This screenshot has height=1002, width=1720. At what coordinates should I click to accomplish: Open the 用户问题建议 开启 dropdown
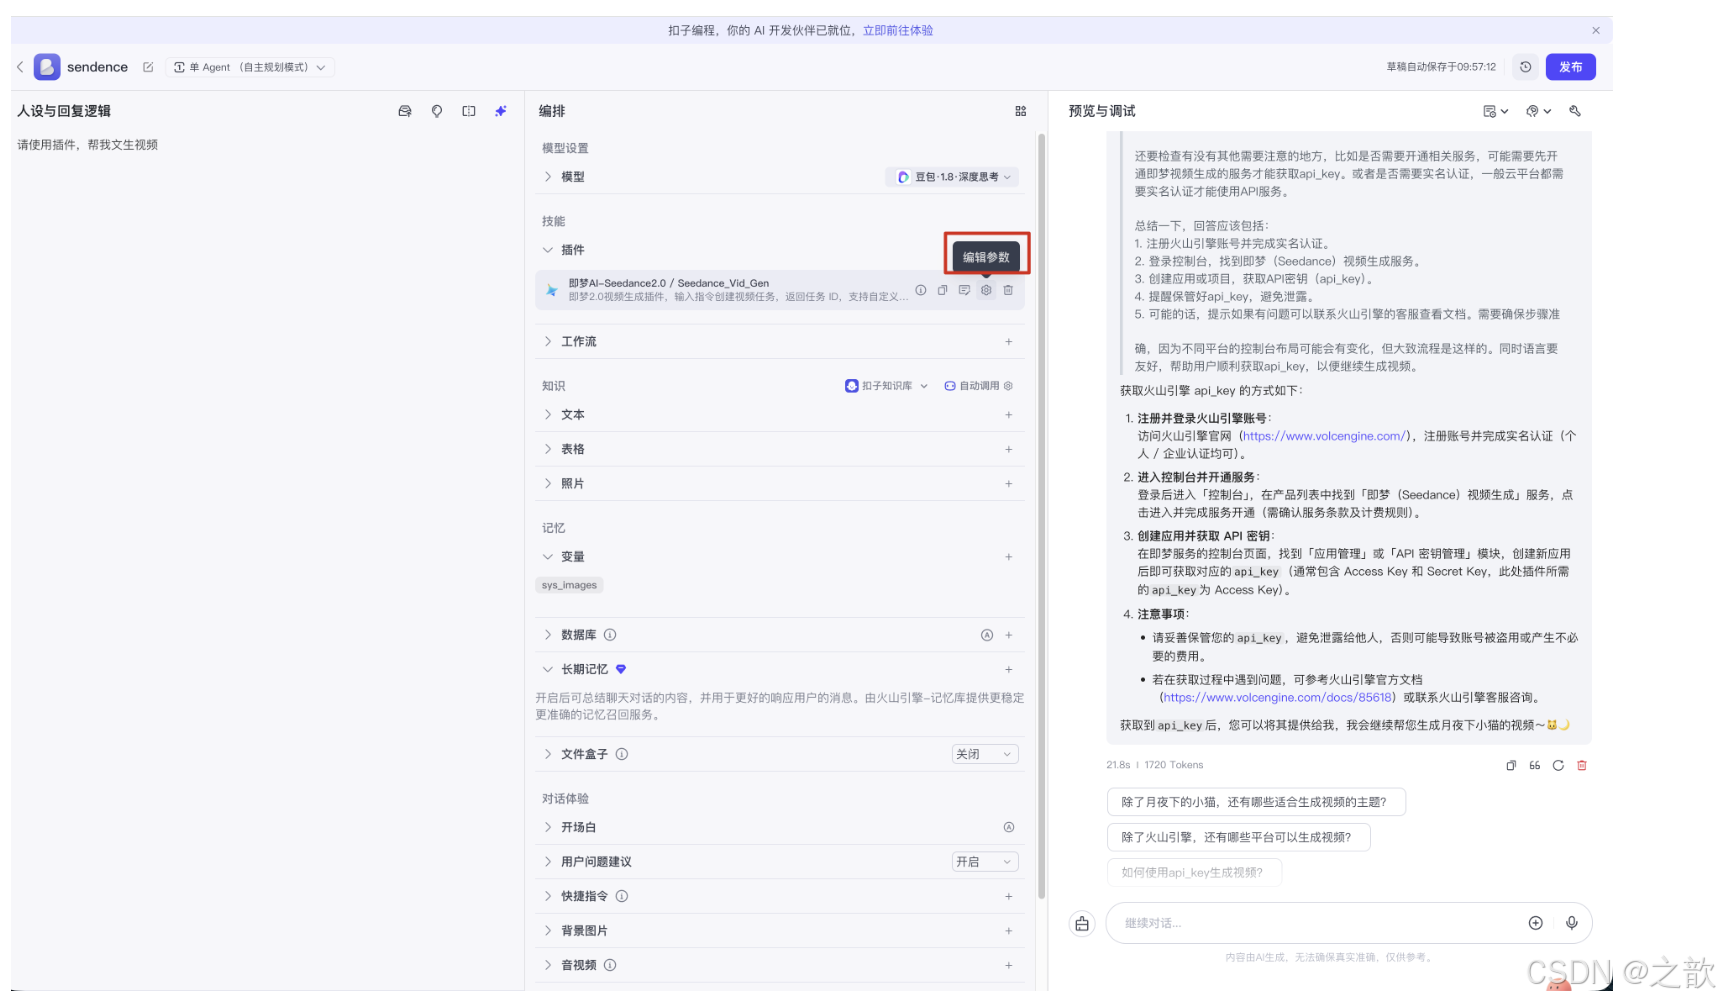click(x=984, y=862)
